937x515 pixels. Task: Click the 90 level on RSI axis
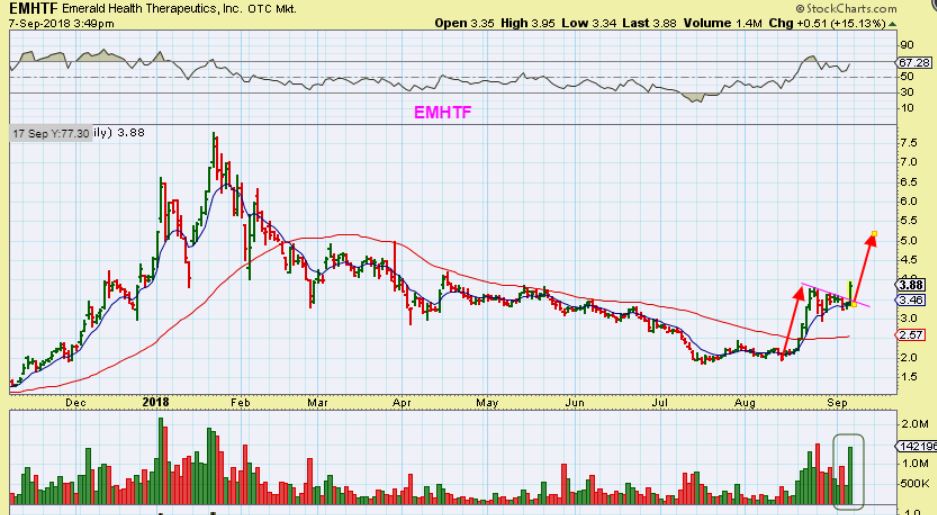(907, 45)
